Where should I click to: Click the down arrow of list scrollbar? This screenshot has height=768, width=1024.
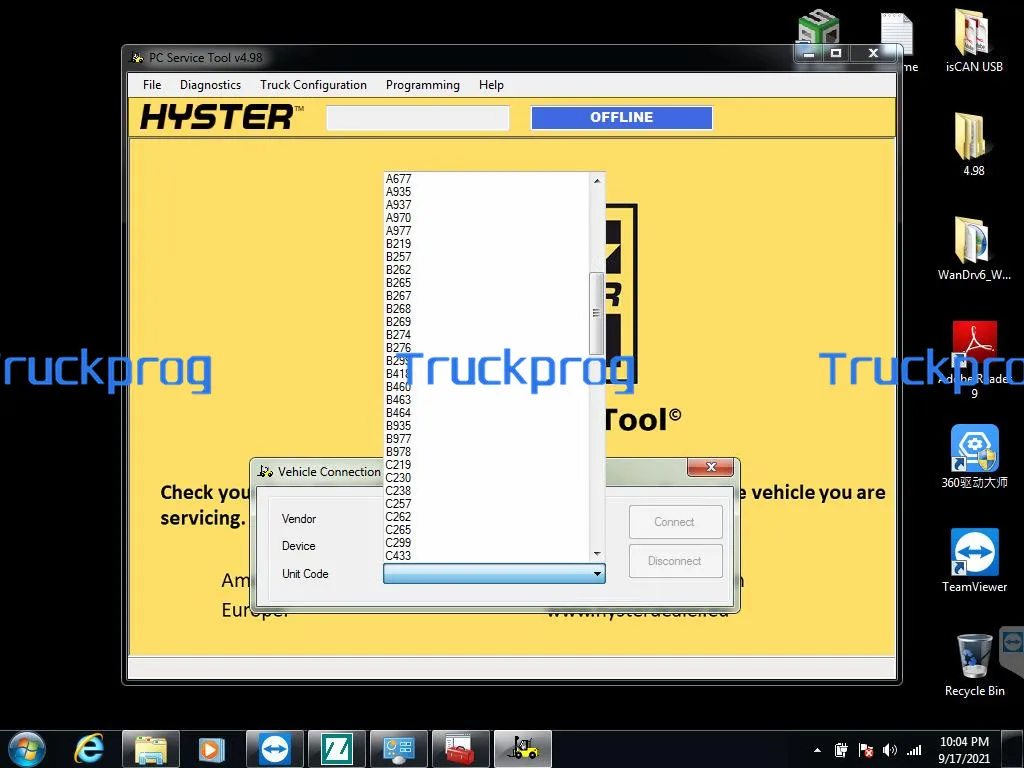click(x=597, y=554)
